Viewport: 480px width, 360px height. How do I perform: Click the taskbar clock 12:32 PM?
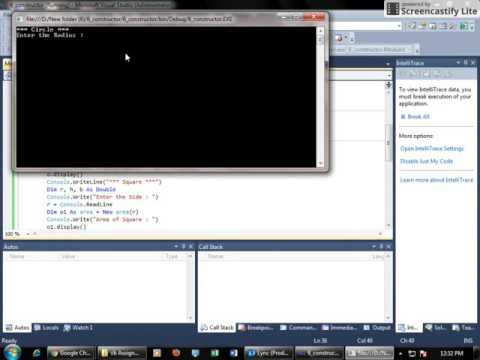coord(451,353)
